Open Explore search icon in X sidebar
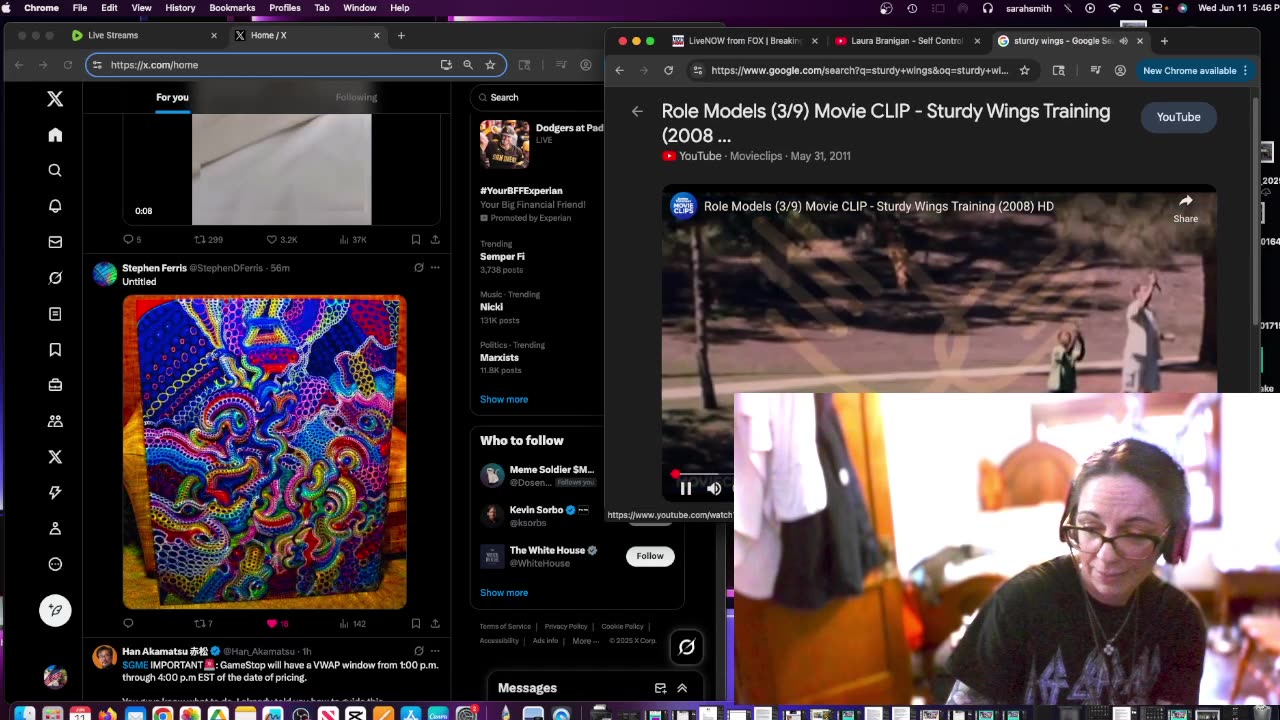 click(55, 170)
